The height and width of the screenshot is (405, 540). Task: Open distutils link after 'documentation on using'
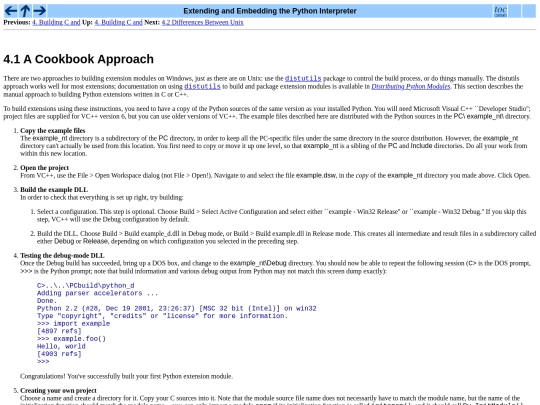click(x=202, y=86)
